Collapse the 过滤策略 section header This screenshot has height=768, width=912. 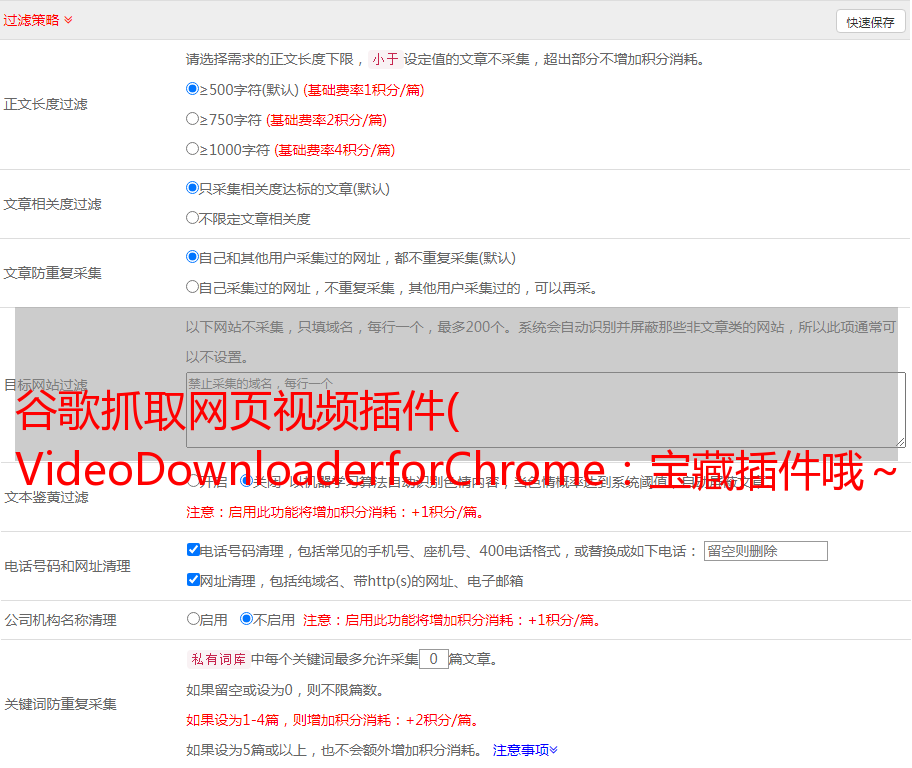[38, 20]
